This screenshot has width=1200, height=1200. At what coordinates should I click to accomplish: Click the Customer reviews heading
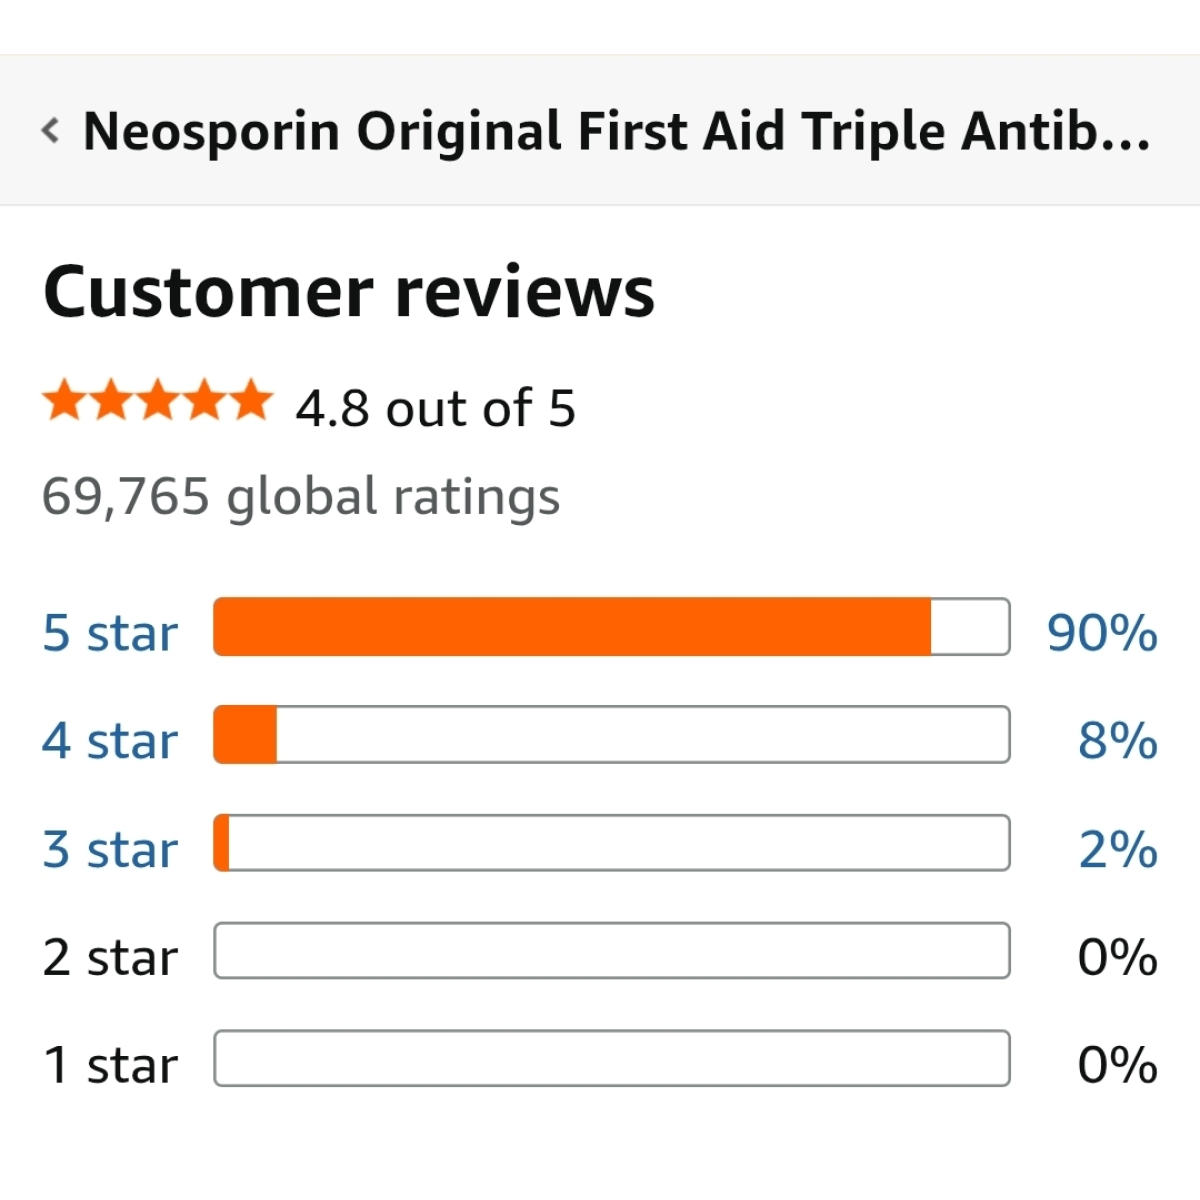click(x=349, y=292)
